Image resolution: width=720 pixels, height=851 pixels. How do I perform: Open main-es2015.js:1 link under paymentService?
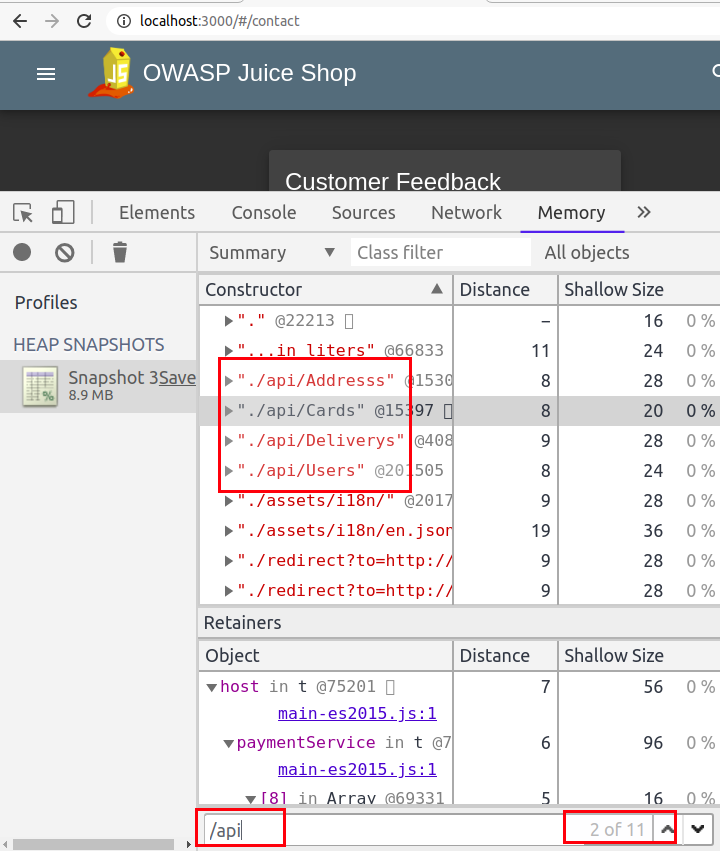click(357, 769)
